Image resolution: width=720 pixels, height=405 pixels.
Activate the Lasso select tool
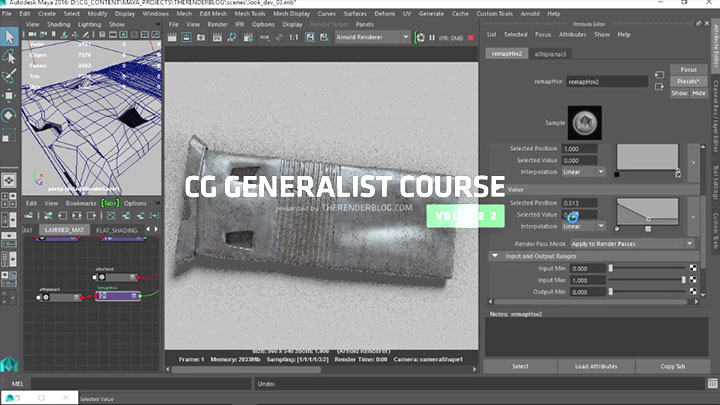[9, 56]
